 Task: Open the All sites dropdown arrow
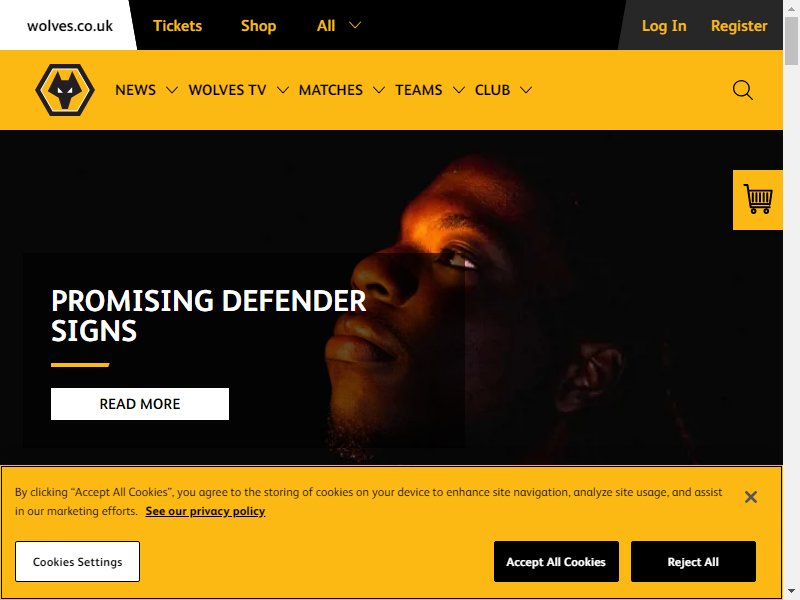pos(355,25)
